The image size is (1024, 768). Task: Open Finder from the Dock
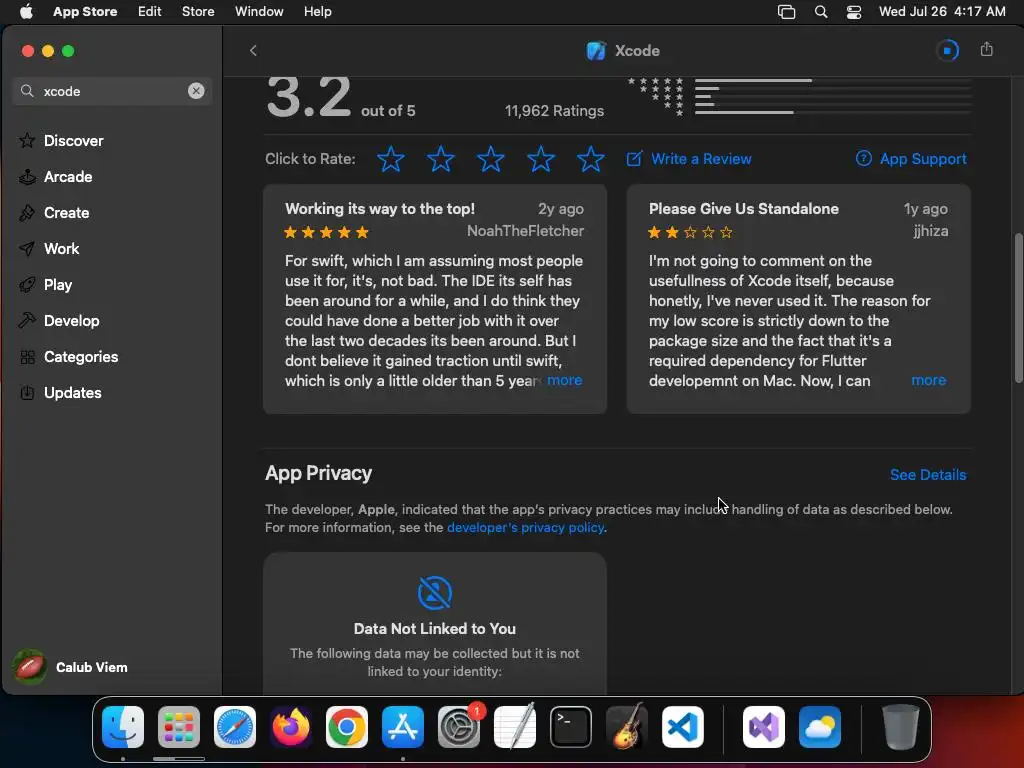[x=123, y=727]
